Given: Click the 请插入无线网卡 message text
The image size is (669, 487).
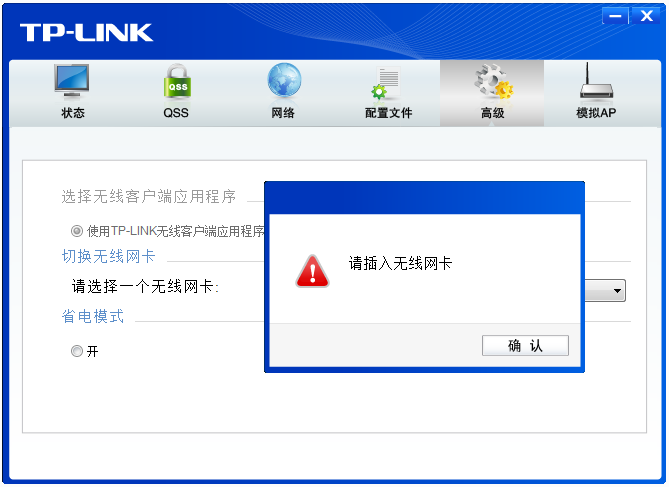Looking at the screenshot, I should (x=400, y=263).
